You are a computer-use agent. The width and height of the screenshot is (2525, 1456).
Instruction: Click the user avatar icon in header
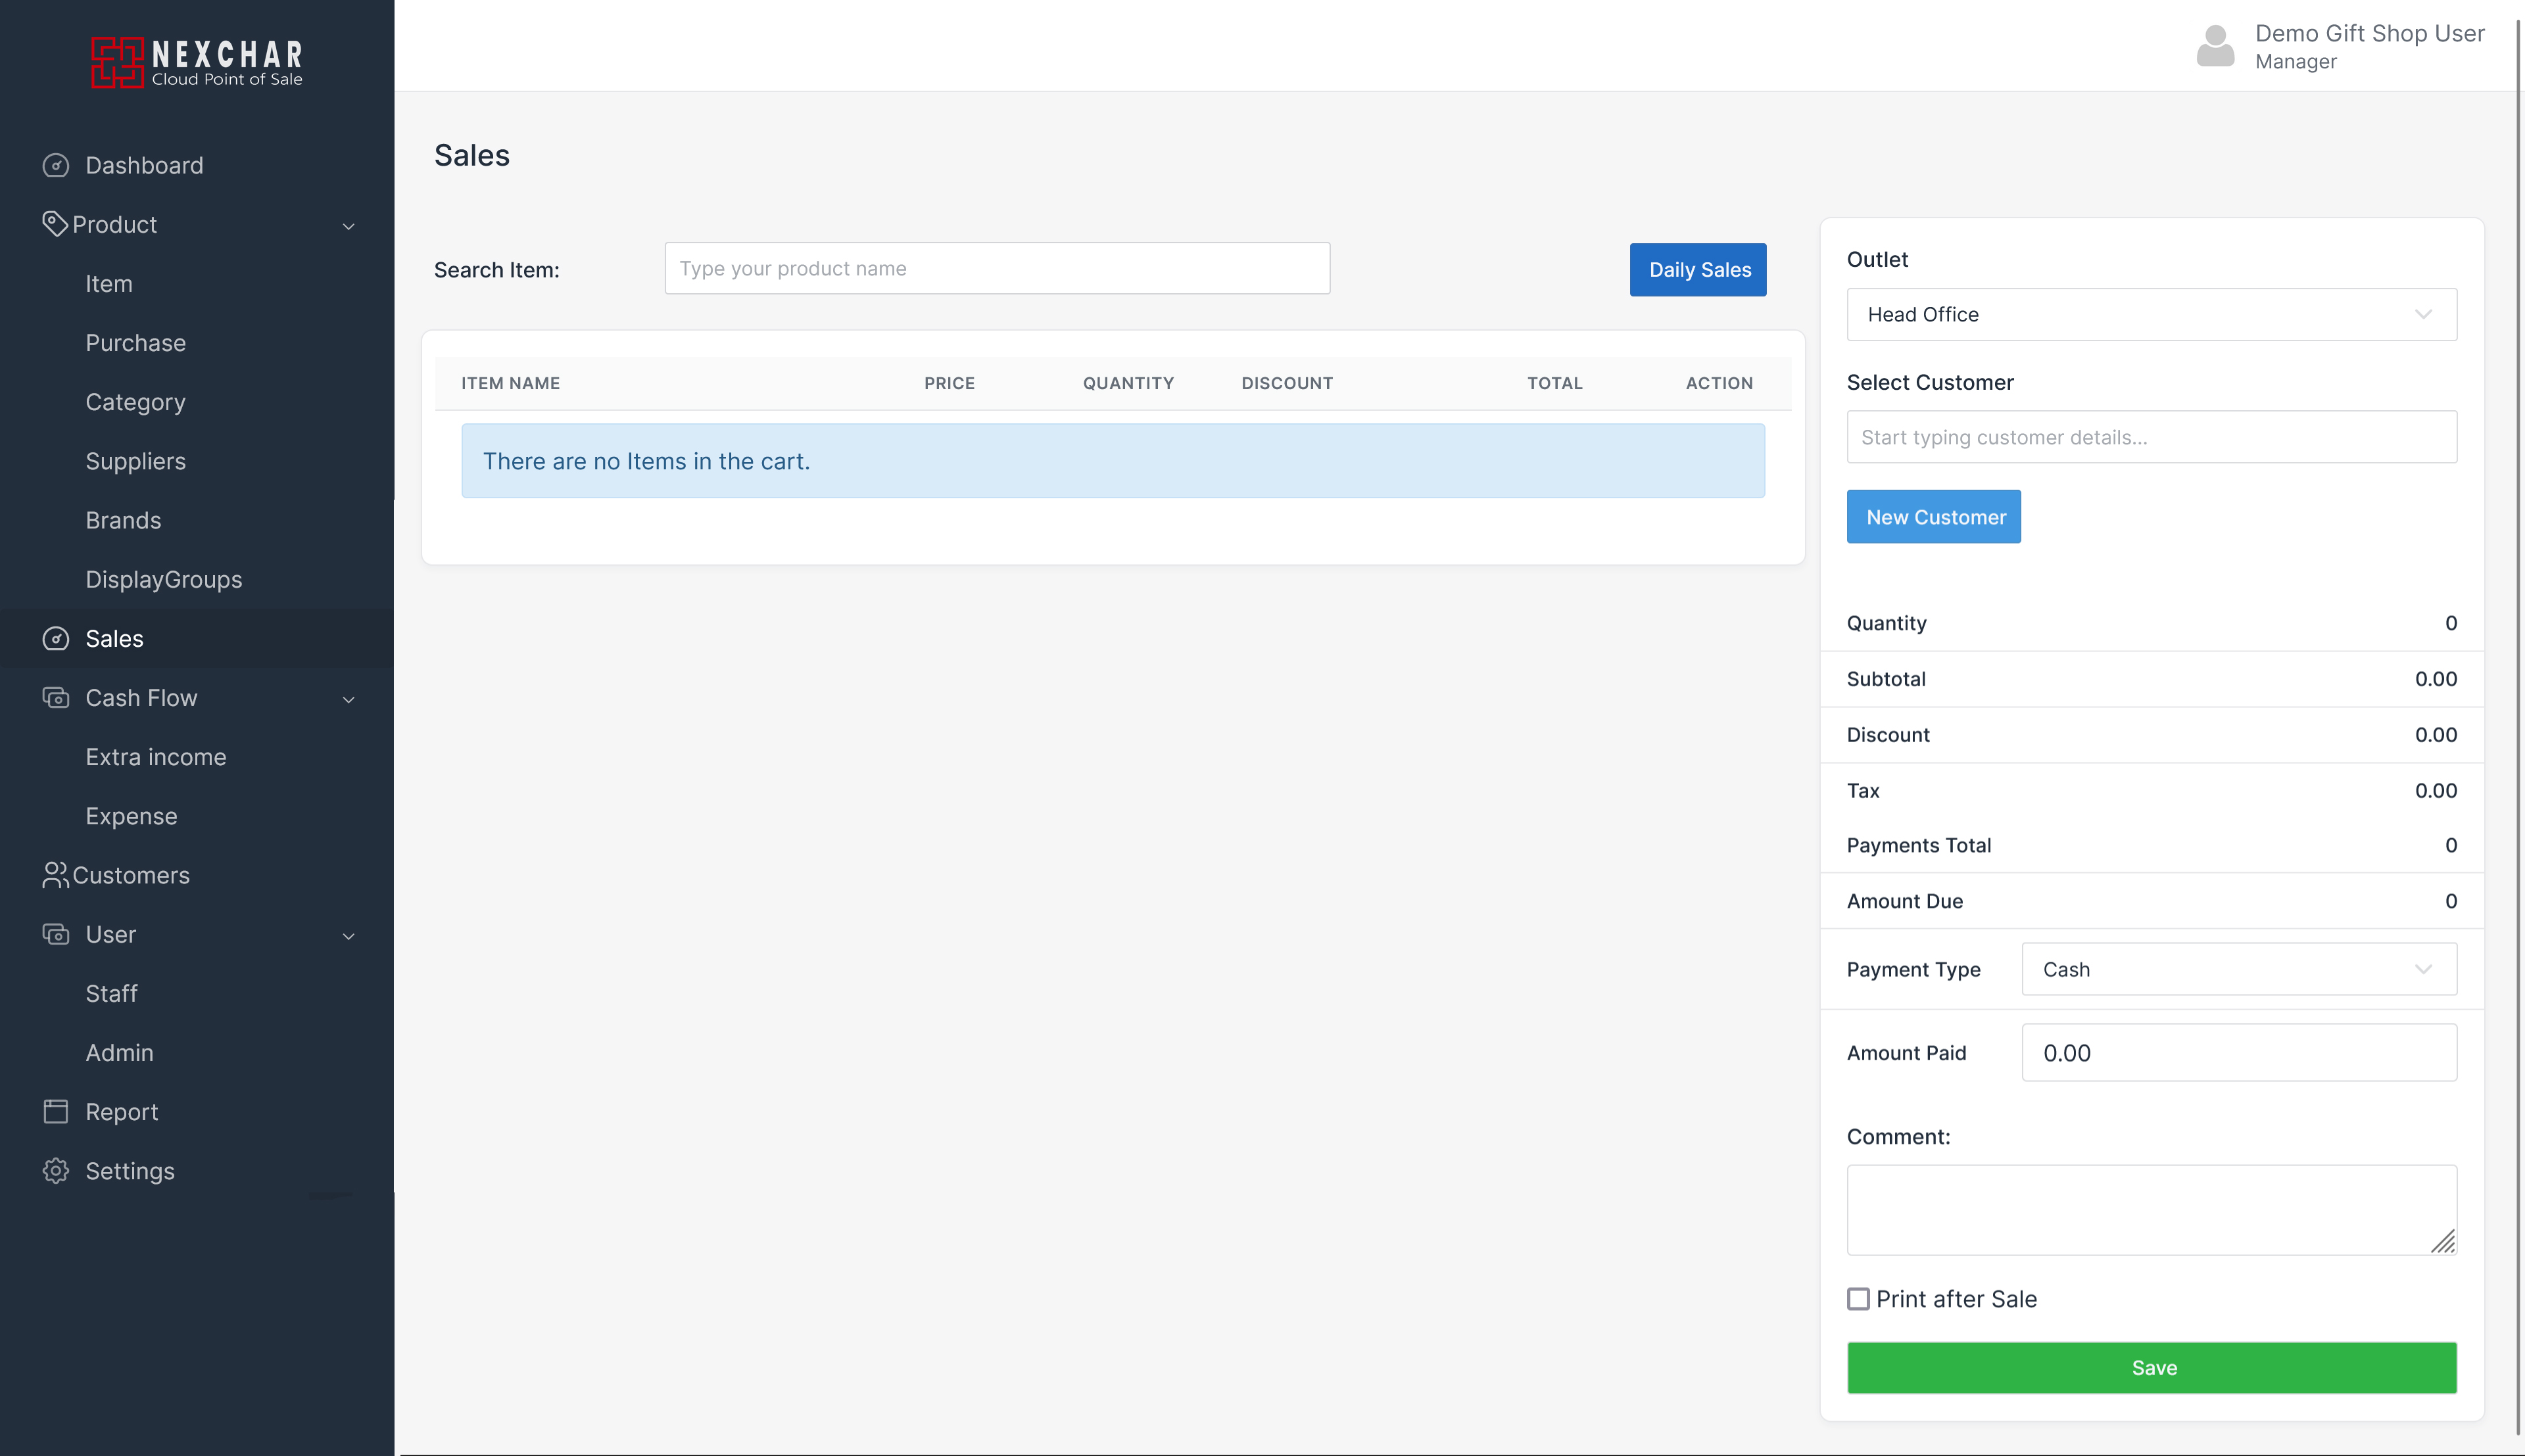[x=2215, y=46]
